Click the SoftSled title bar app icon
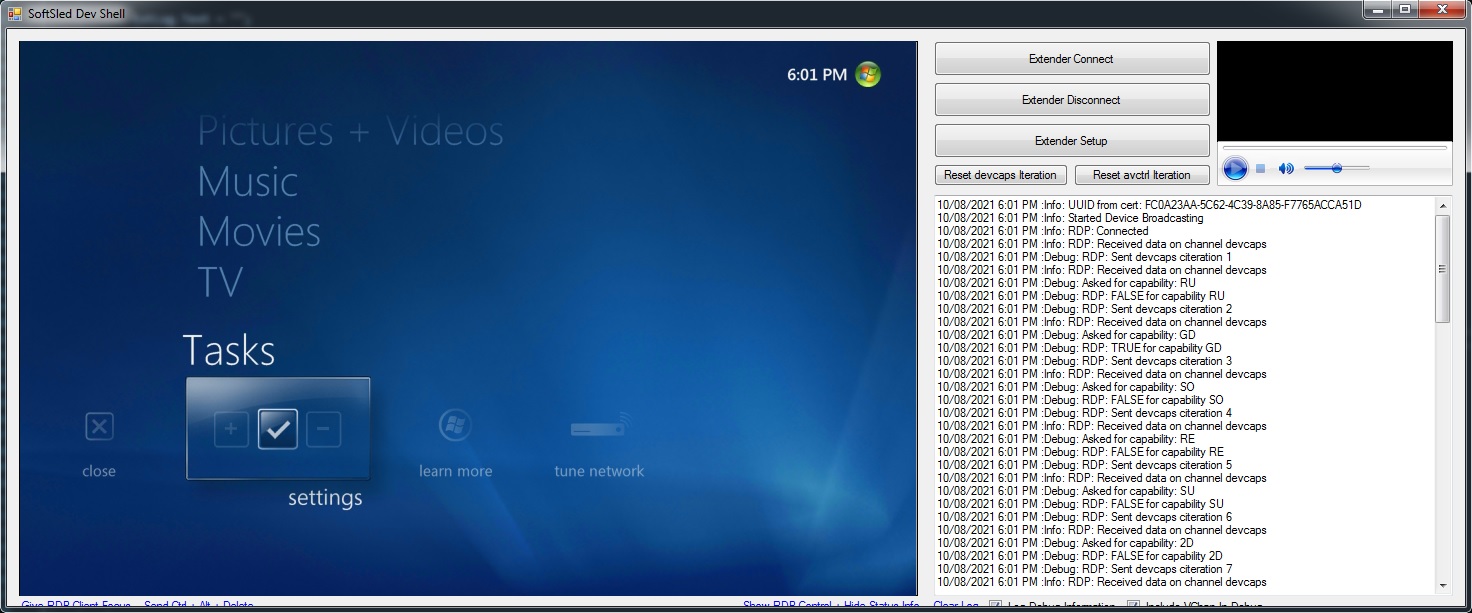The image size is (1472, 613). pos(15,13)
